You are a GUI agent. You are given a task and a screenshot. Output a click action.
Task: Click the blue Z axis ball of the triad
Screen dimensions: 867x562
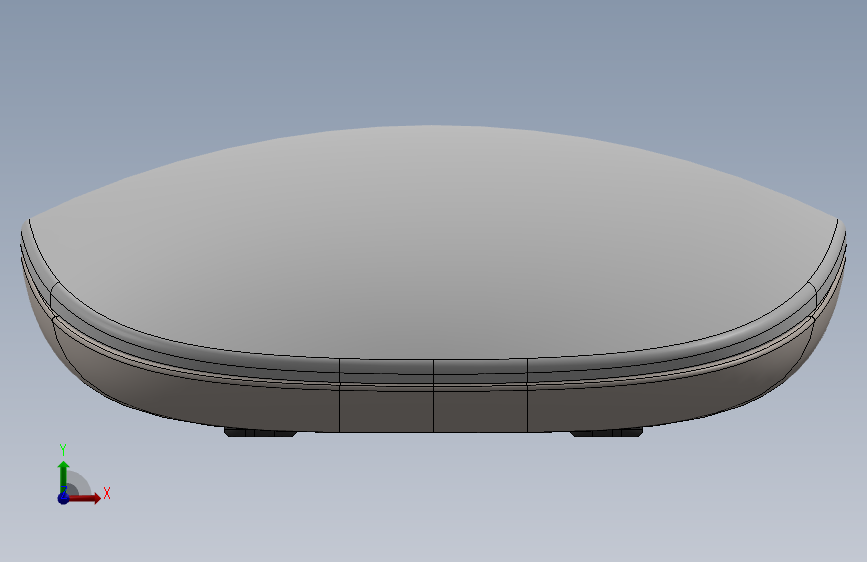pos(63,498)
